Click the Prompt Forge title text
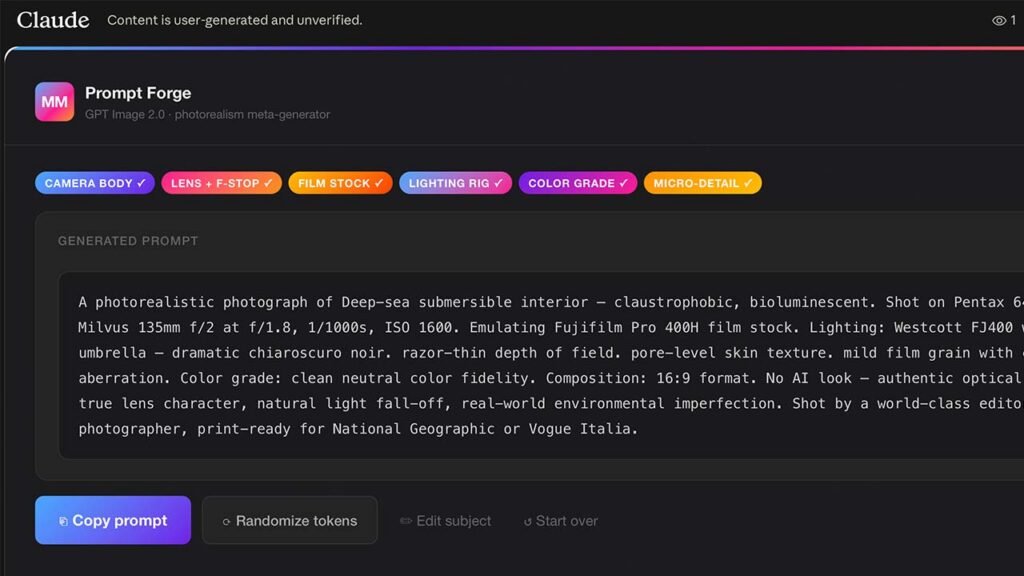The height and width of the screenshot is (576, 1024). (138, 93)
